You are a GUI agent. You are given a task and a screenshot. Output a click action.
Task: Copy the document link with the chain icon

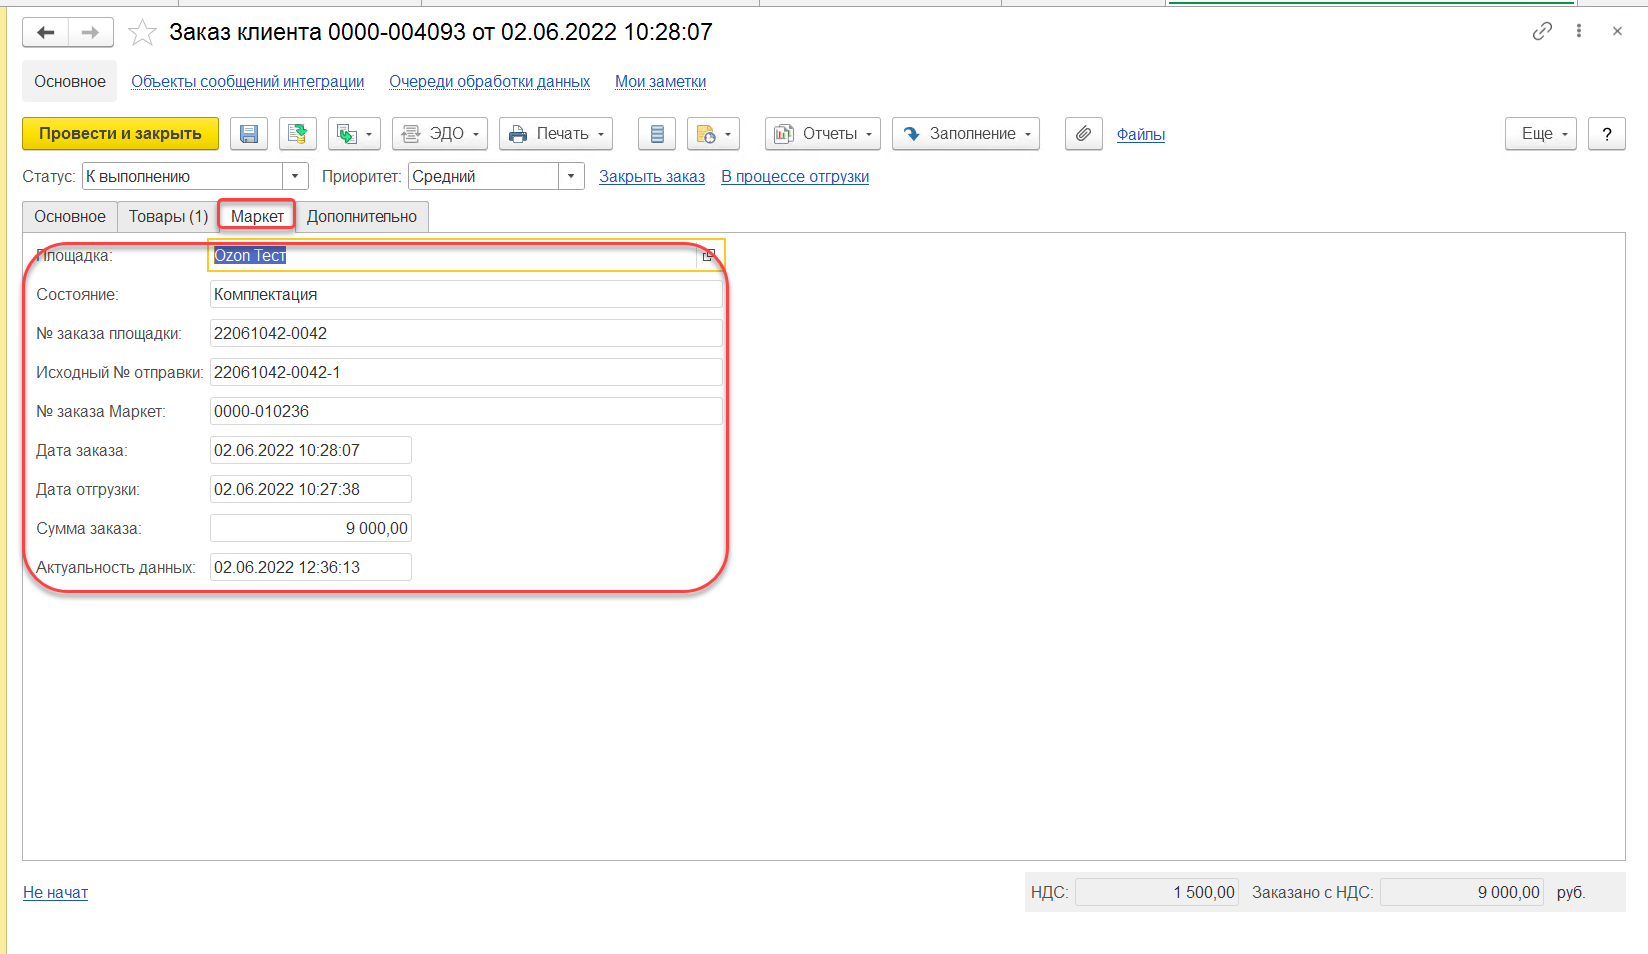1542,31
